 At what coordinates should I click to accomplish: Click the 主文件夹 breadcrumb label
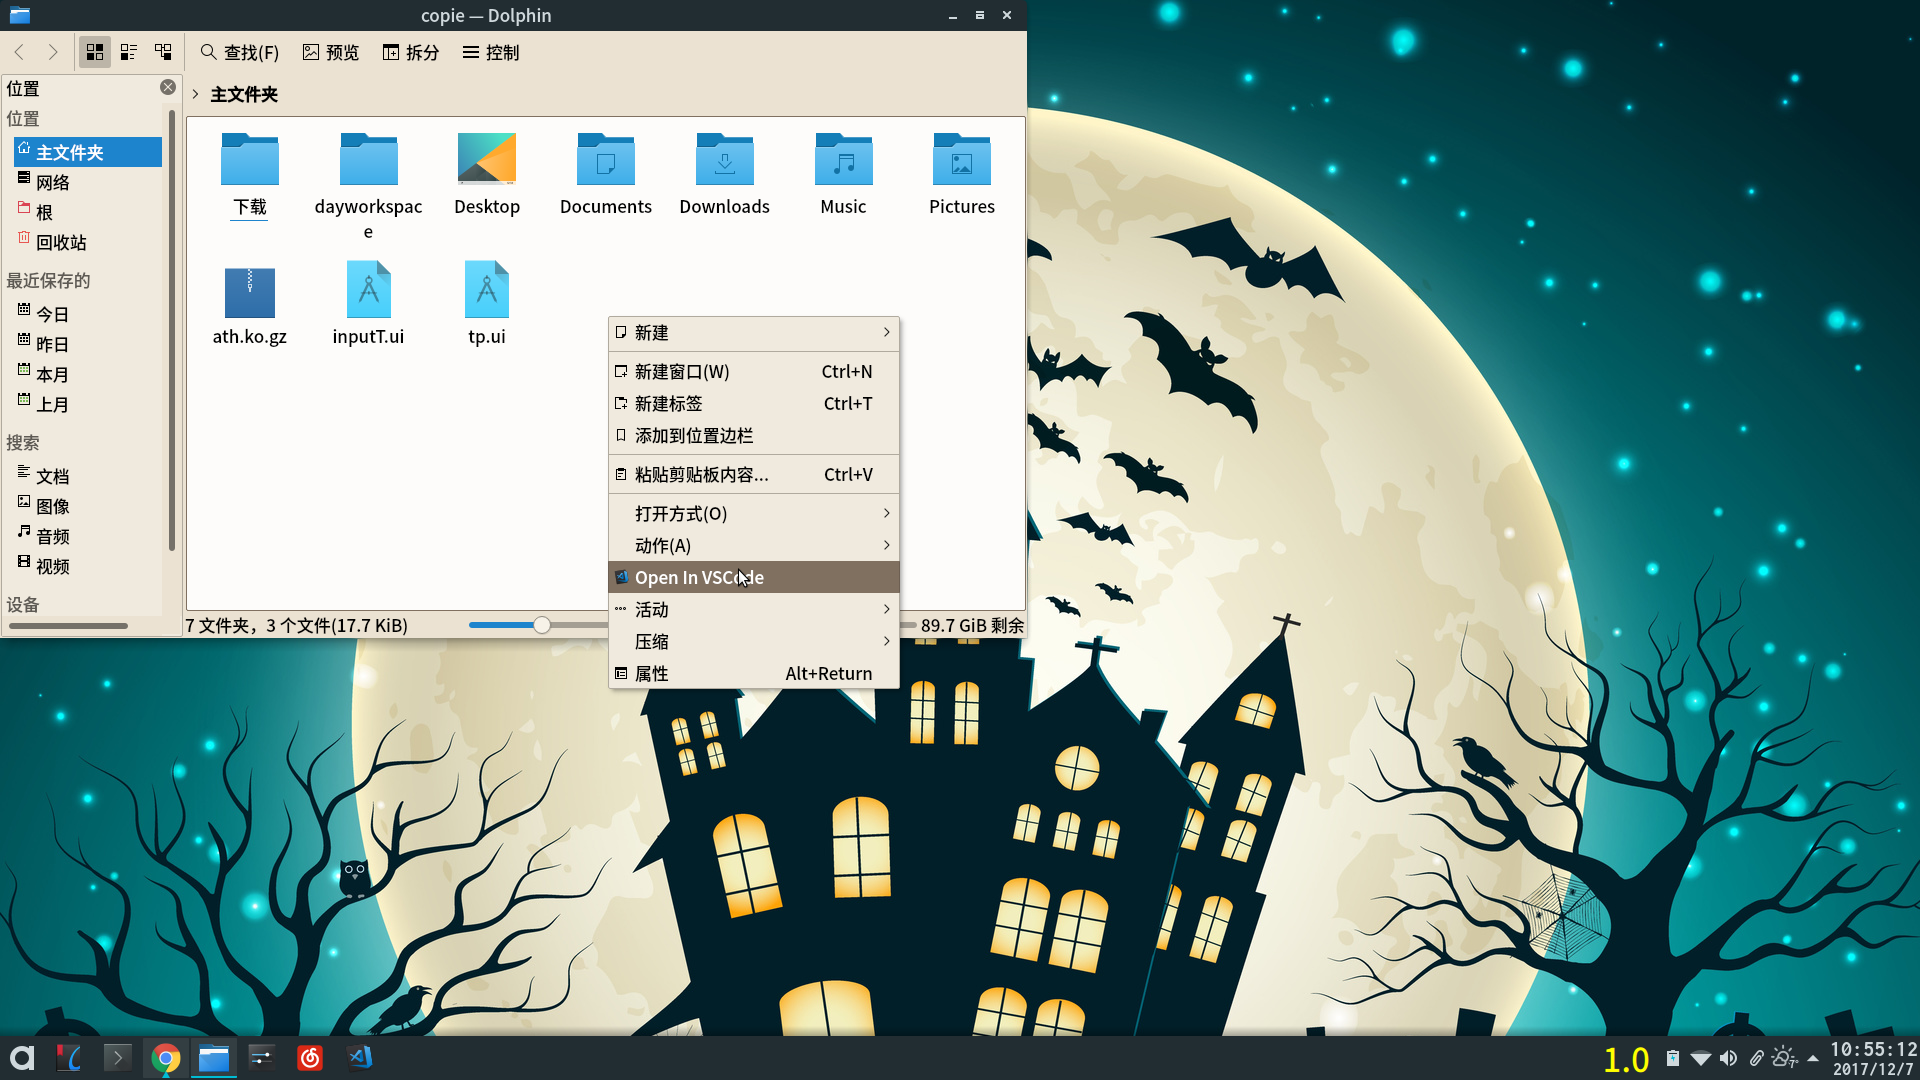[x=244, y=94]
